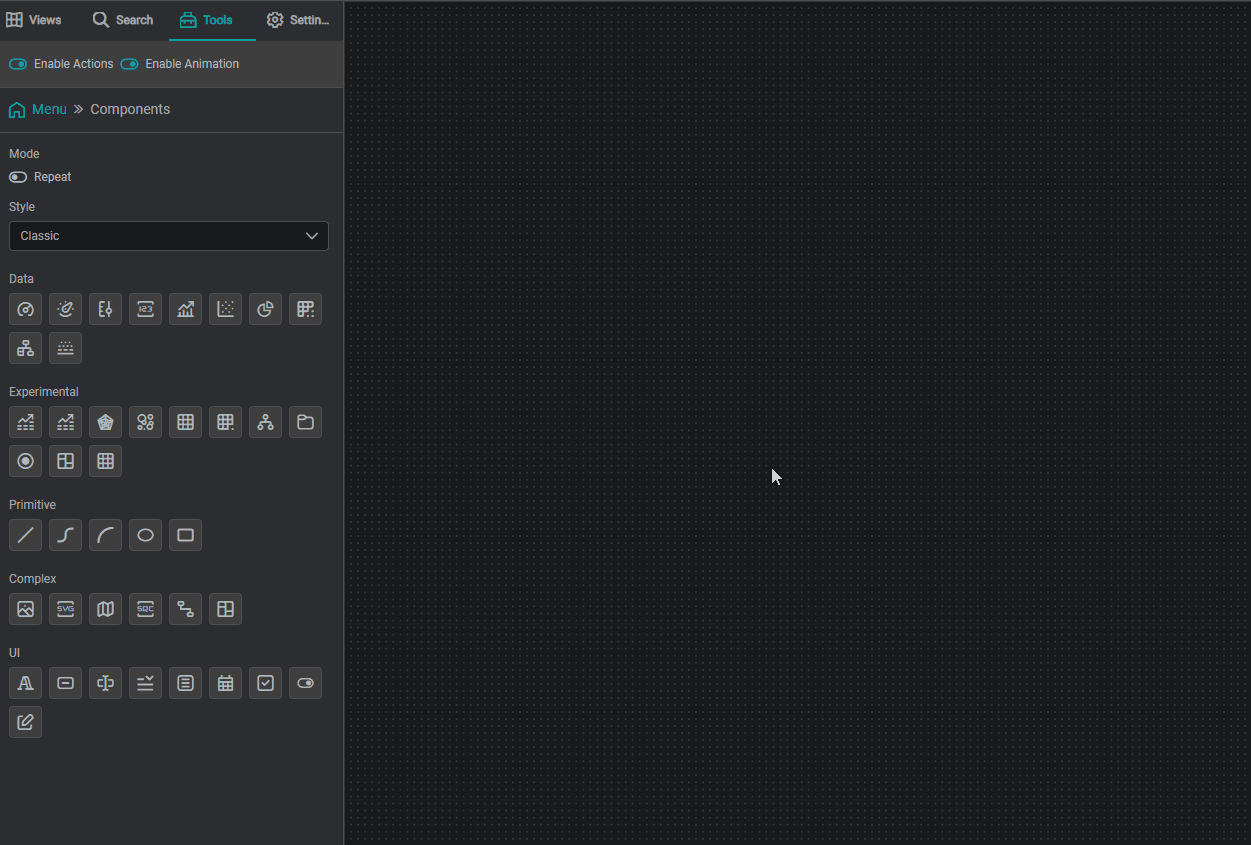Add the checkbox UI component

tap(266, 683)
